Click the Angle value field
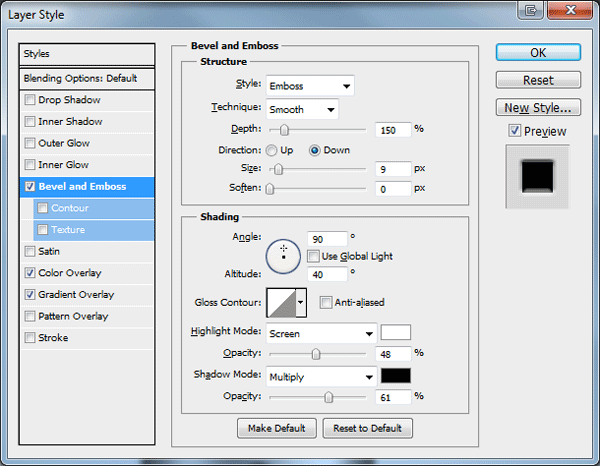The width and height of the screenshot is (600, 466). (x=327, y=239)
